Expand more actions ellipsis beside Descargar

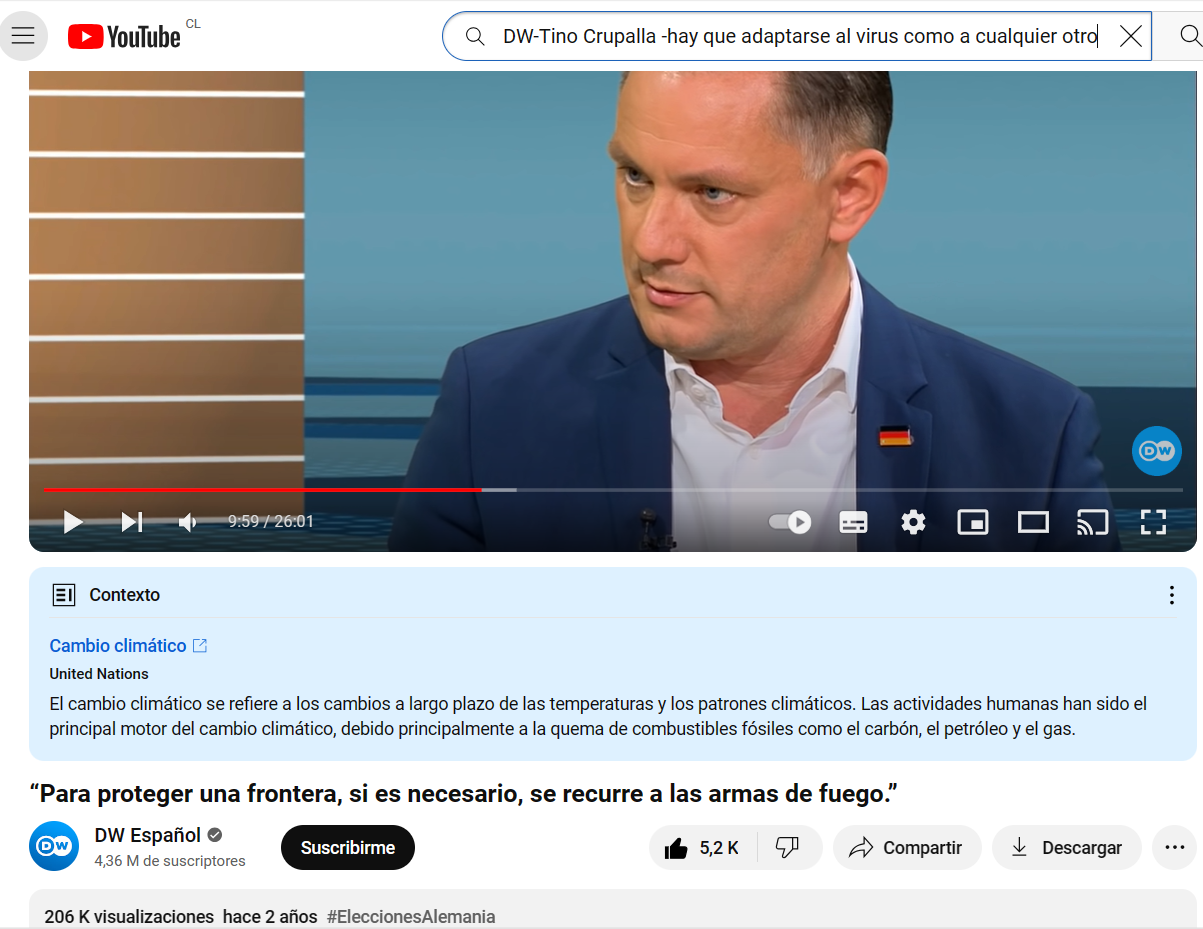pyautogui.click(x=1174, y=848)
